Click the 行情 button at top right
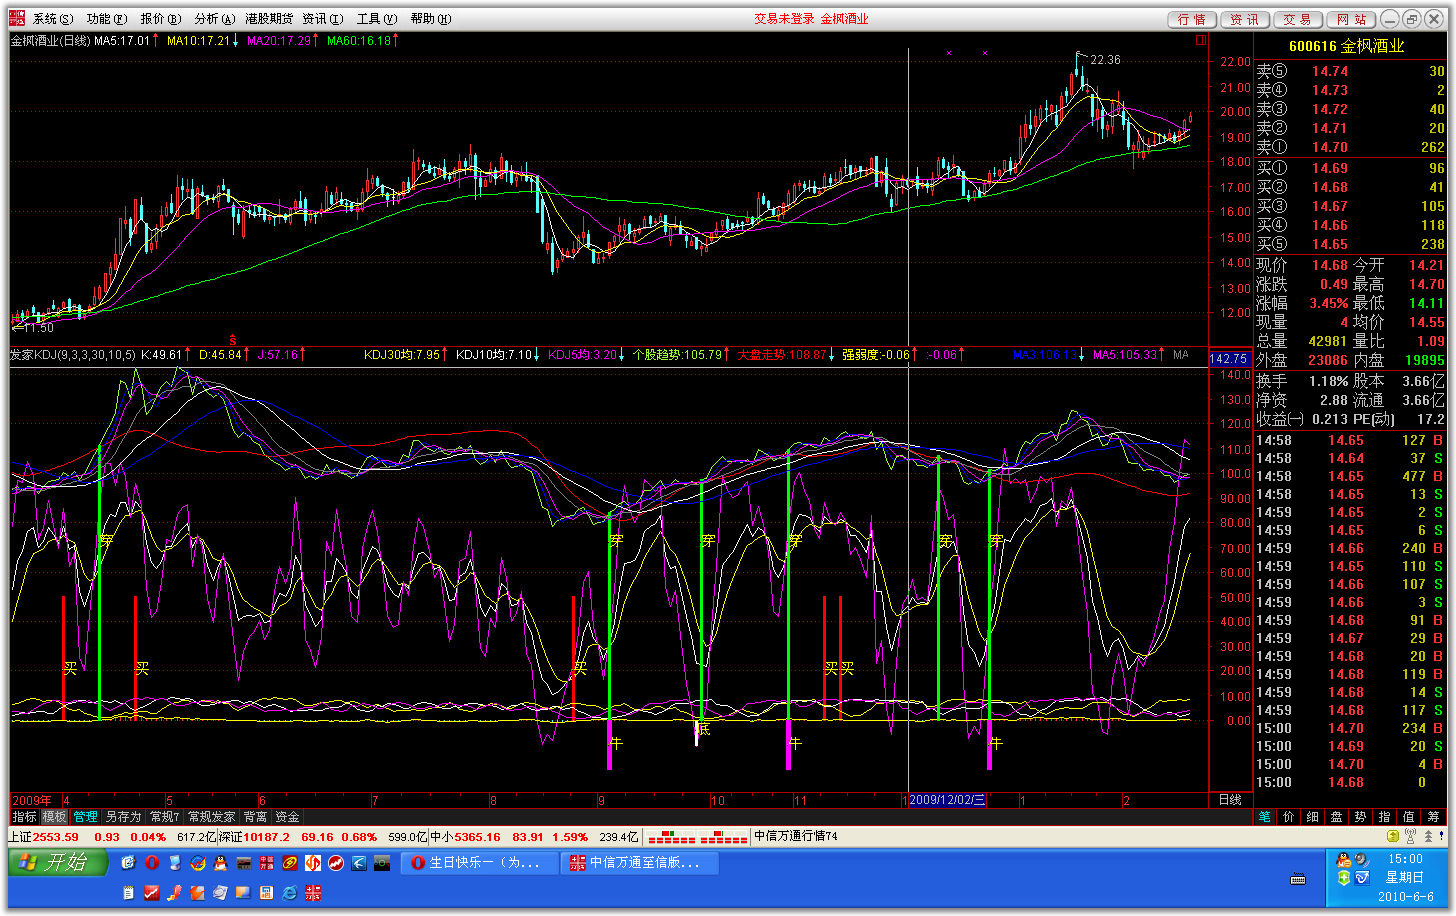 pos(1192,20)
